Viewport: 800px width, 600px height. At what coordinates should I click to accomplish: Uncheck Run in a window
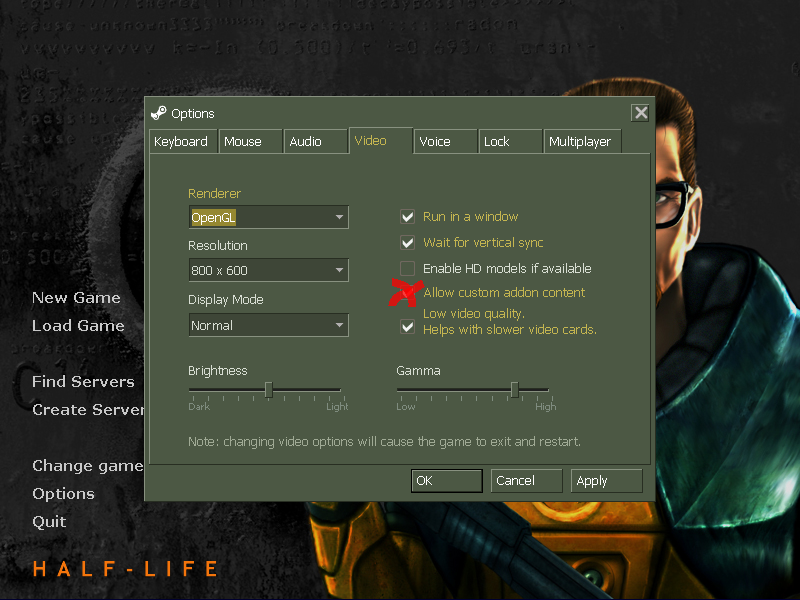click(407, 217)
